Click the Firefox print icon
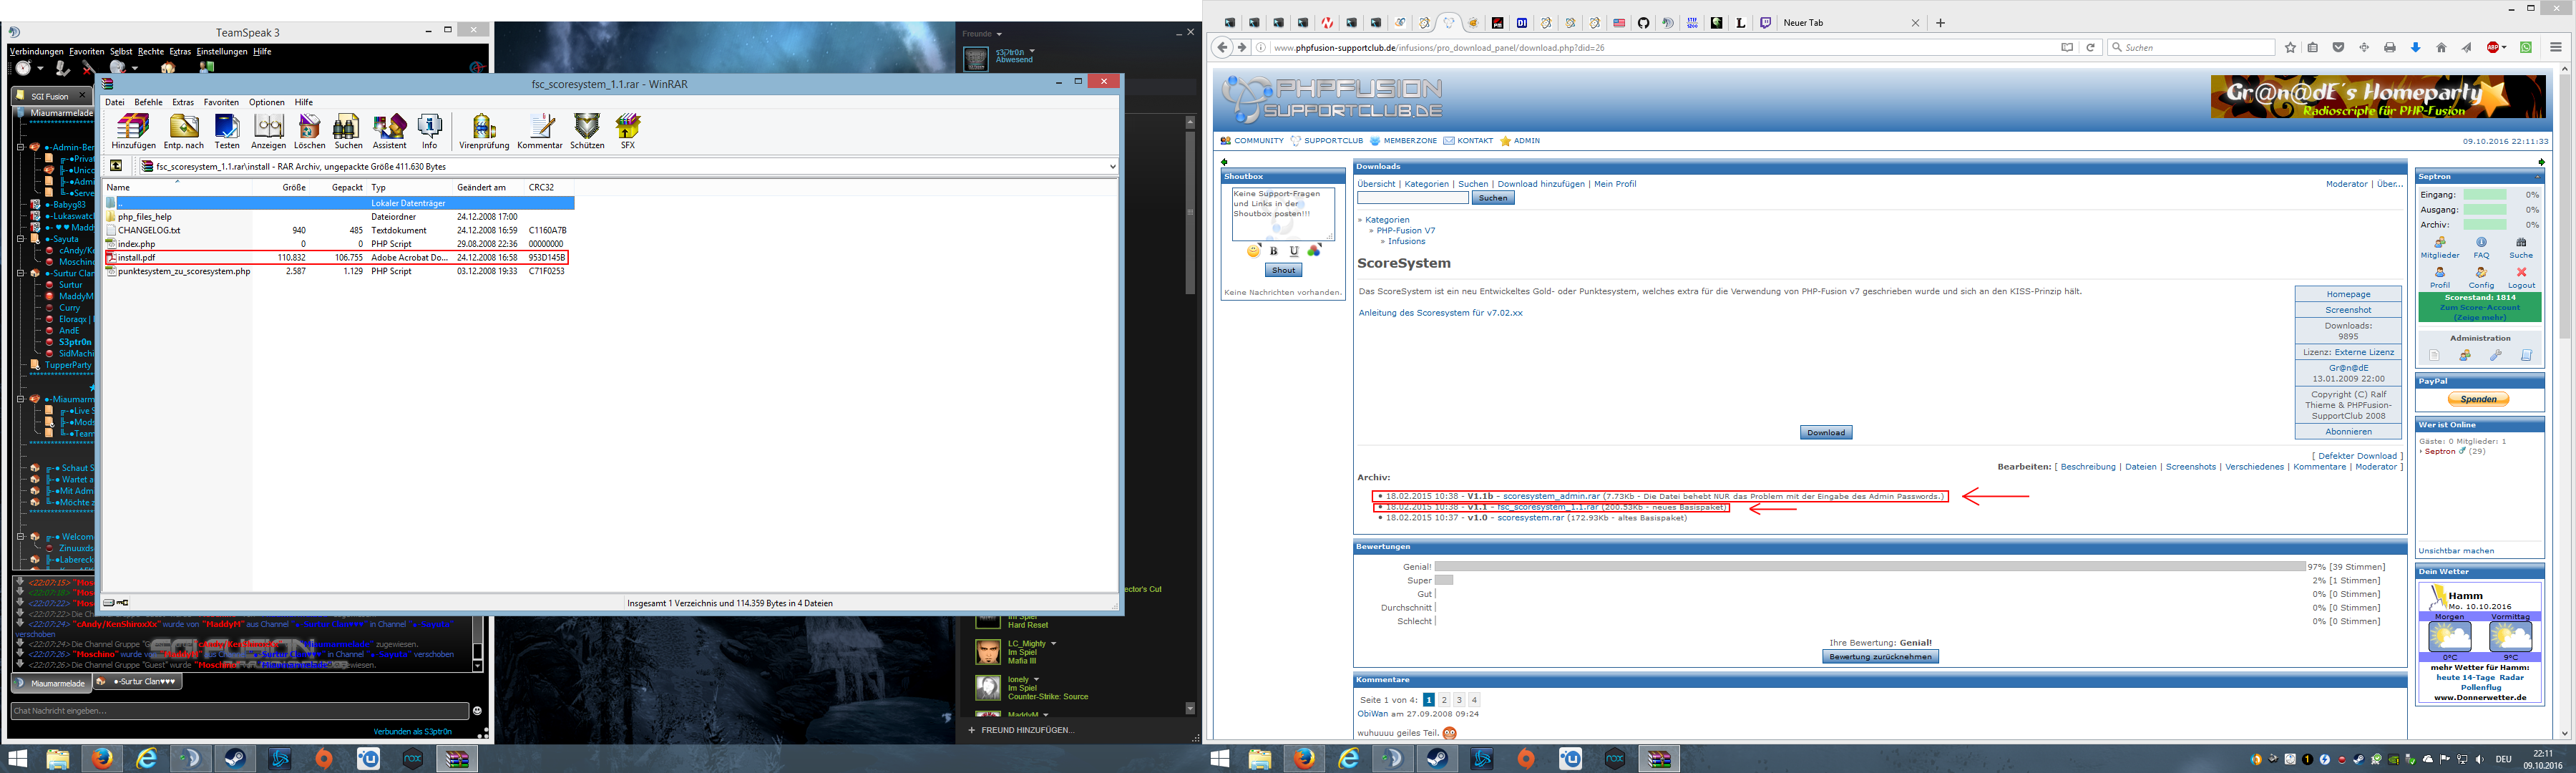2576x773 pixels. [x=2390, y=47]
